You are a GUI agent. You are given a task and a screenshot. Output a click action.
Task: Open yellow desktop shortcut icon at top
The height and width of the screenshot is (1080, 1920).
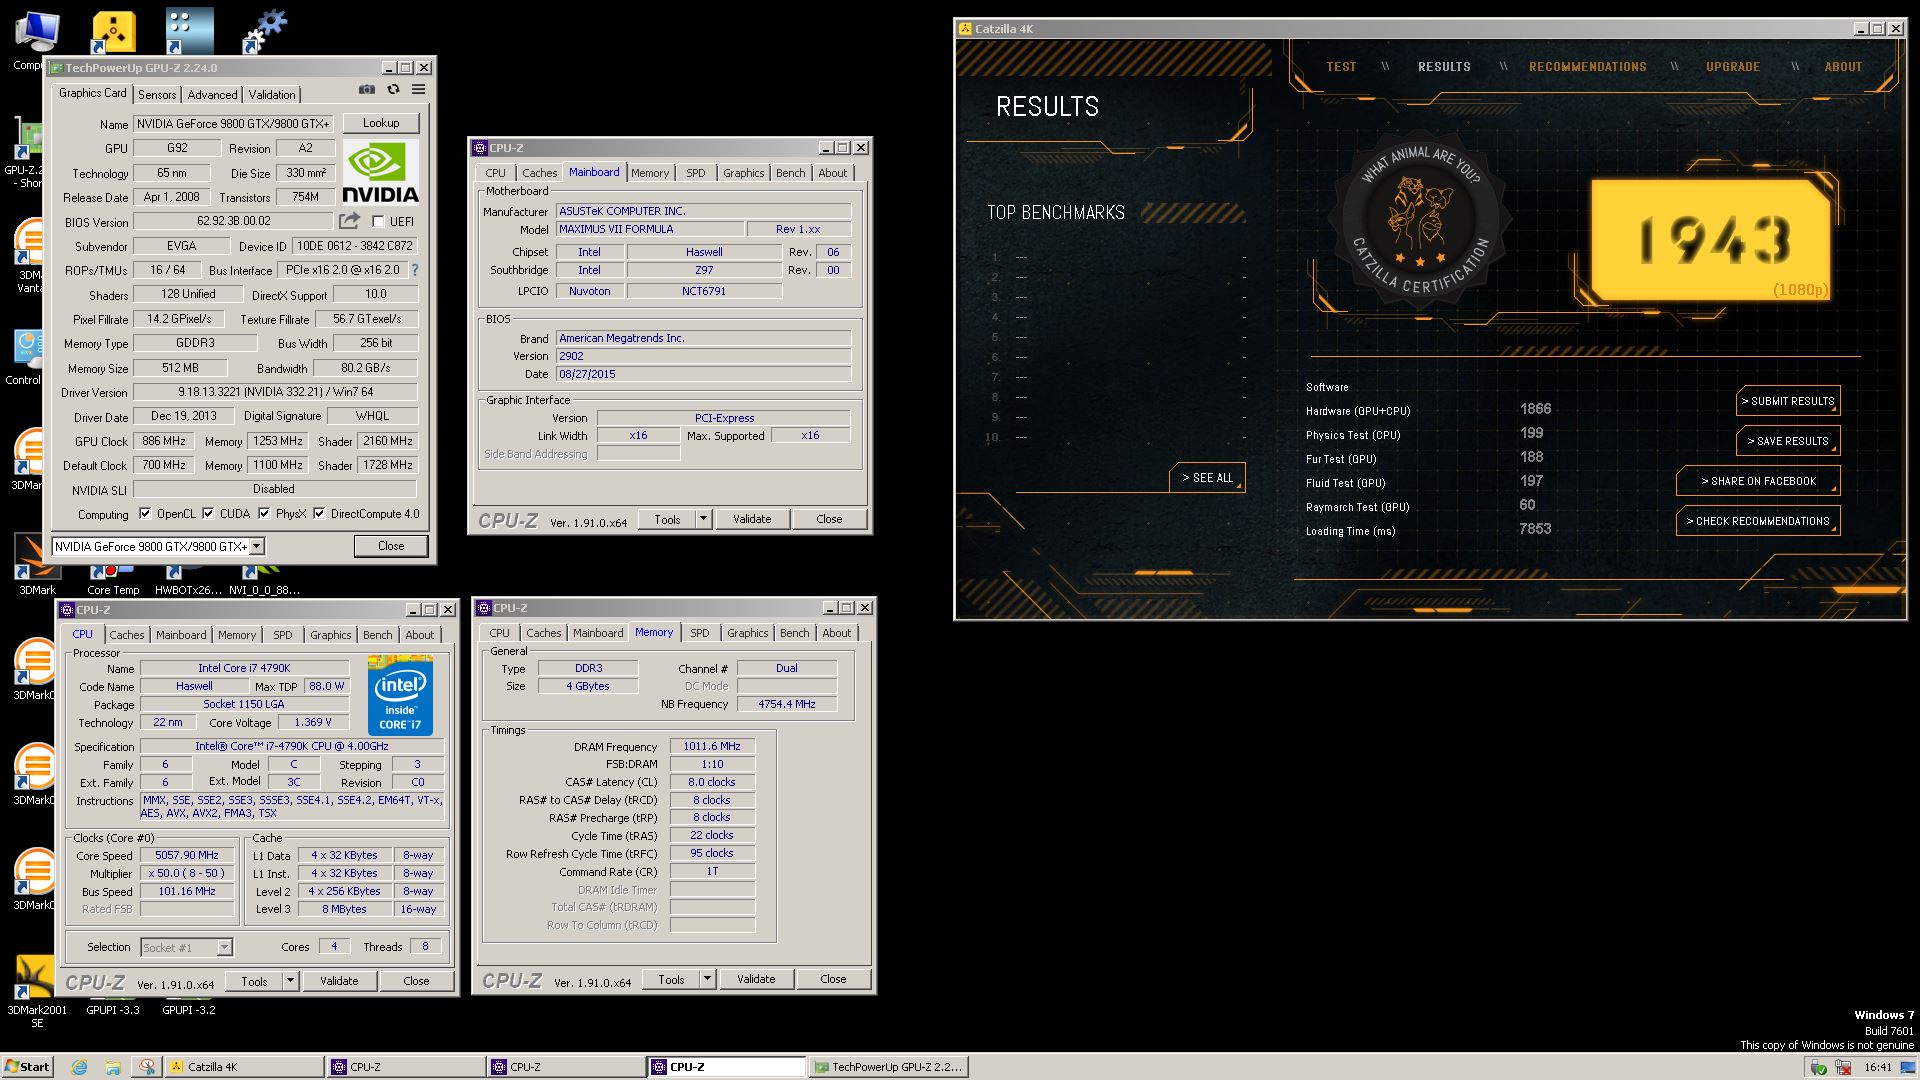(x=113, y=32)
